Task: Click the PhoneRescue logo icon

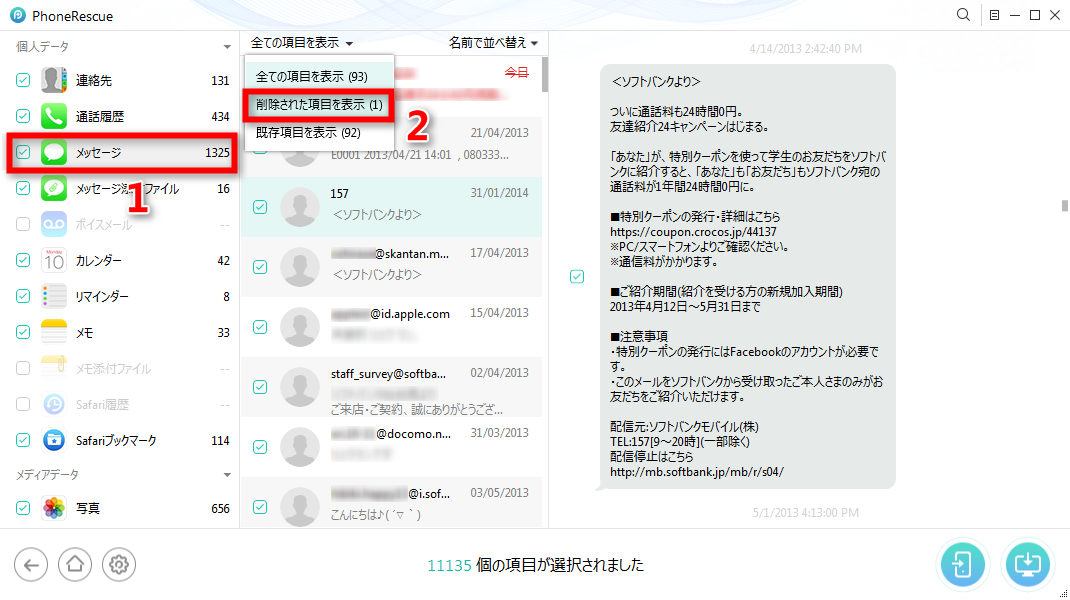Action: pos(18,15)
